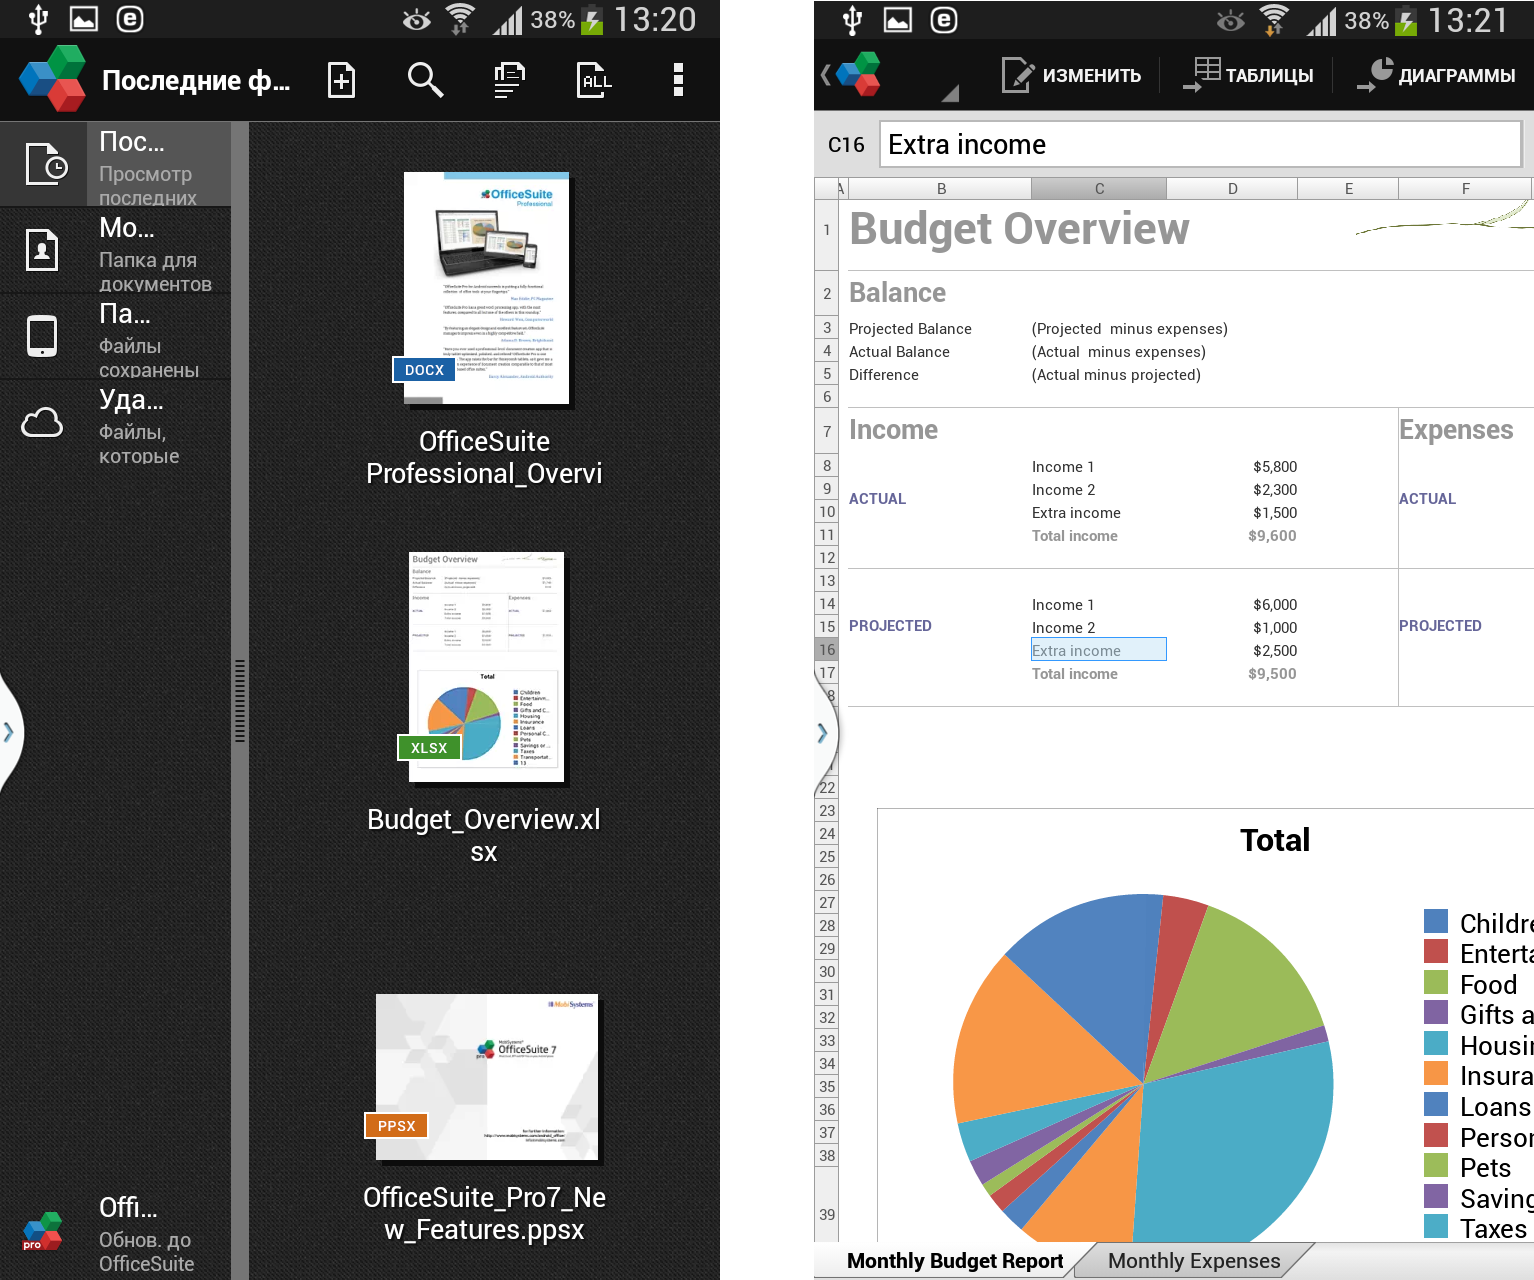Select column C header
1534x1280 pixels.
tap(1099, 188)
